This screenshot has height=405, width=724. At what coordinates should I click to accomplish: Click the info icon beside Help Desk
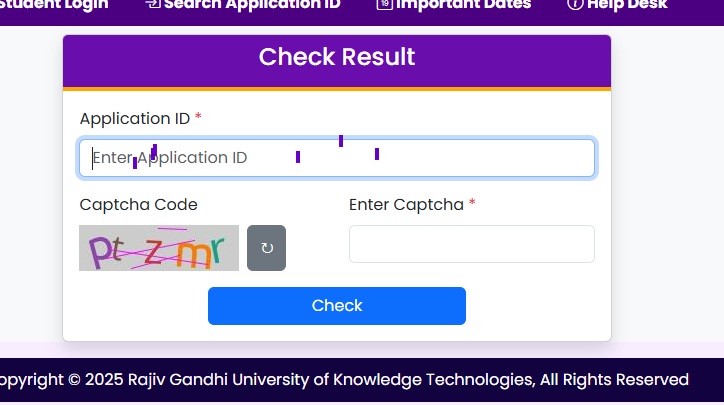click(x=574, y=4)
